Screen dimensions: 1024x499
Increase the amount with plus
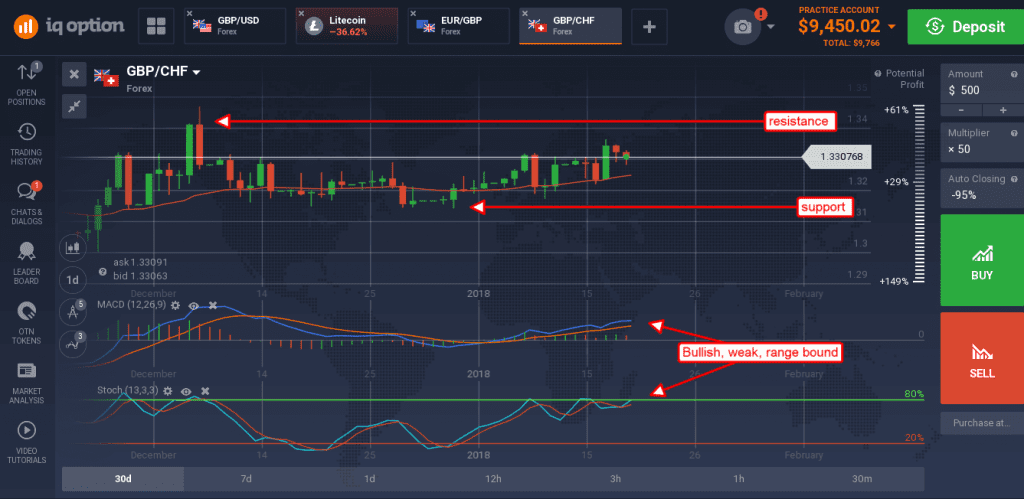tap(1003, 110)
